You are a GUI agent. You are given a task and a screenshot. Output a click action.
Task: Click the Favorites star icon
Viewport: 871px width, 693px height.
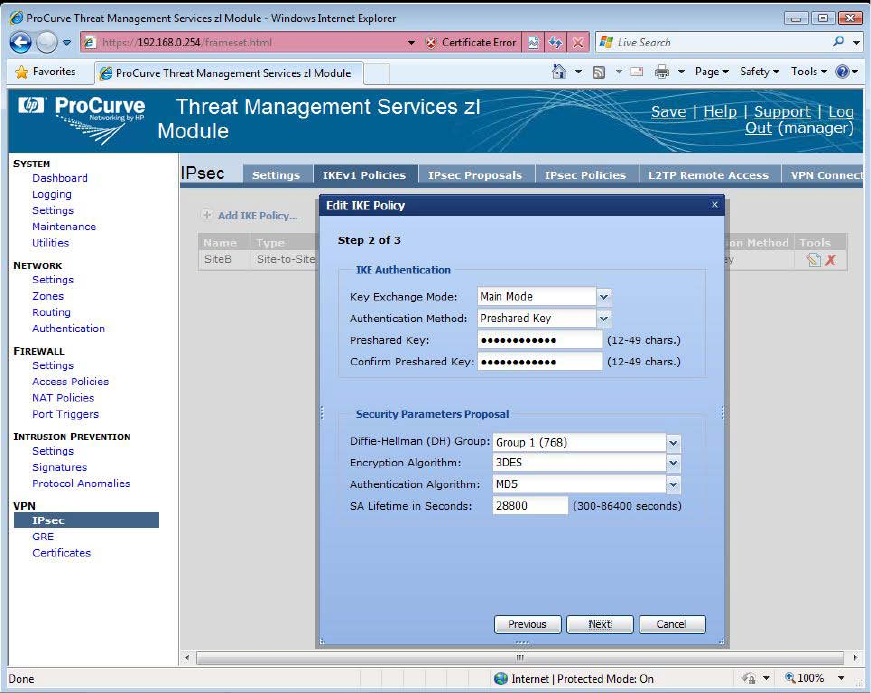click(22, 72)
